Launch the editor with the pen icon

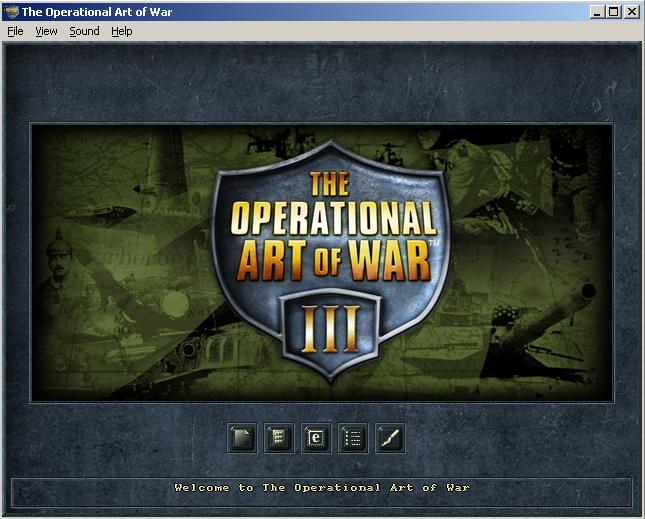390,438
